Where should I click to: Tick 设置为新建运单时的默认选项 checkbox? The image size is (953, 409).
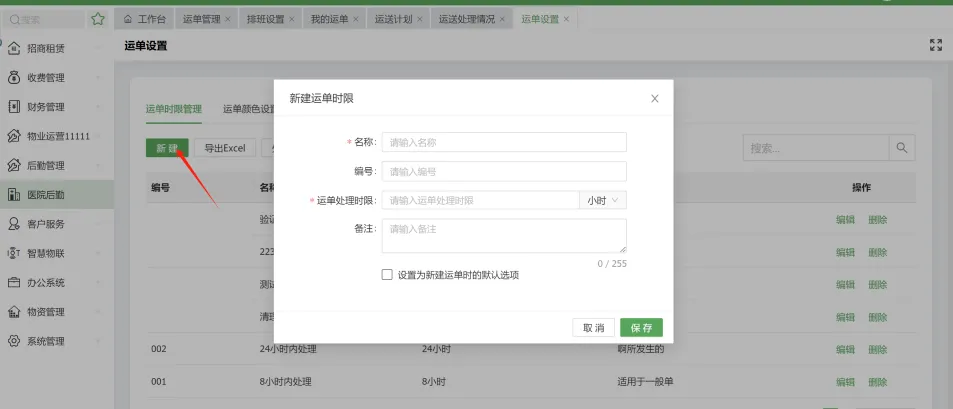387,275
